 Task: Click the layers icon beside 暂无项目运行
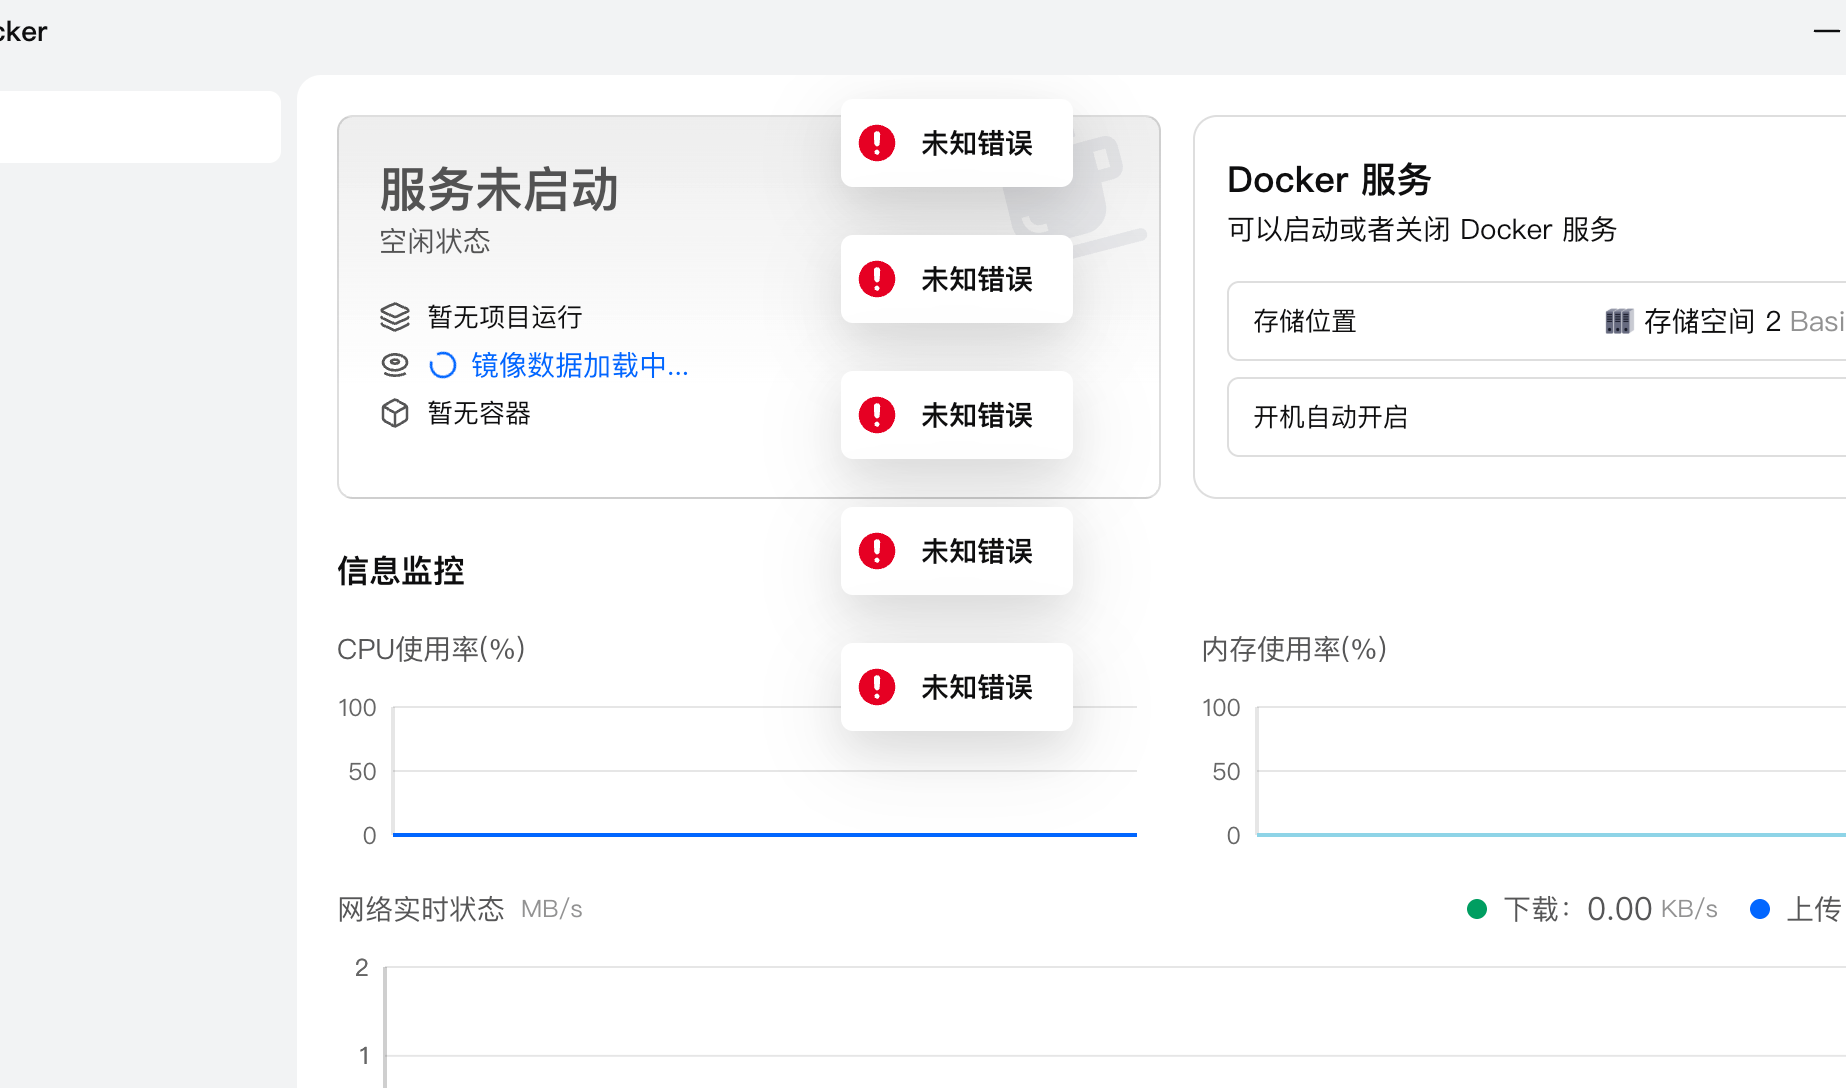coord(395,317)
